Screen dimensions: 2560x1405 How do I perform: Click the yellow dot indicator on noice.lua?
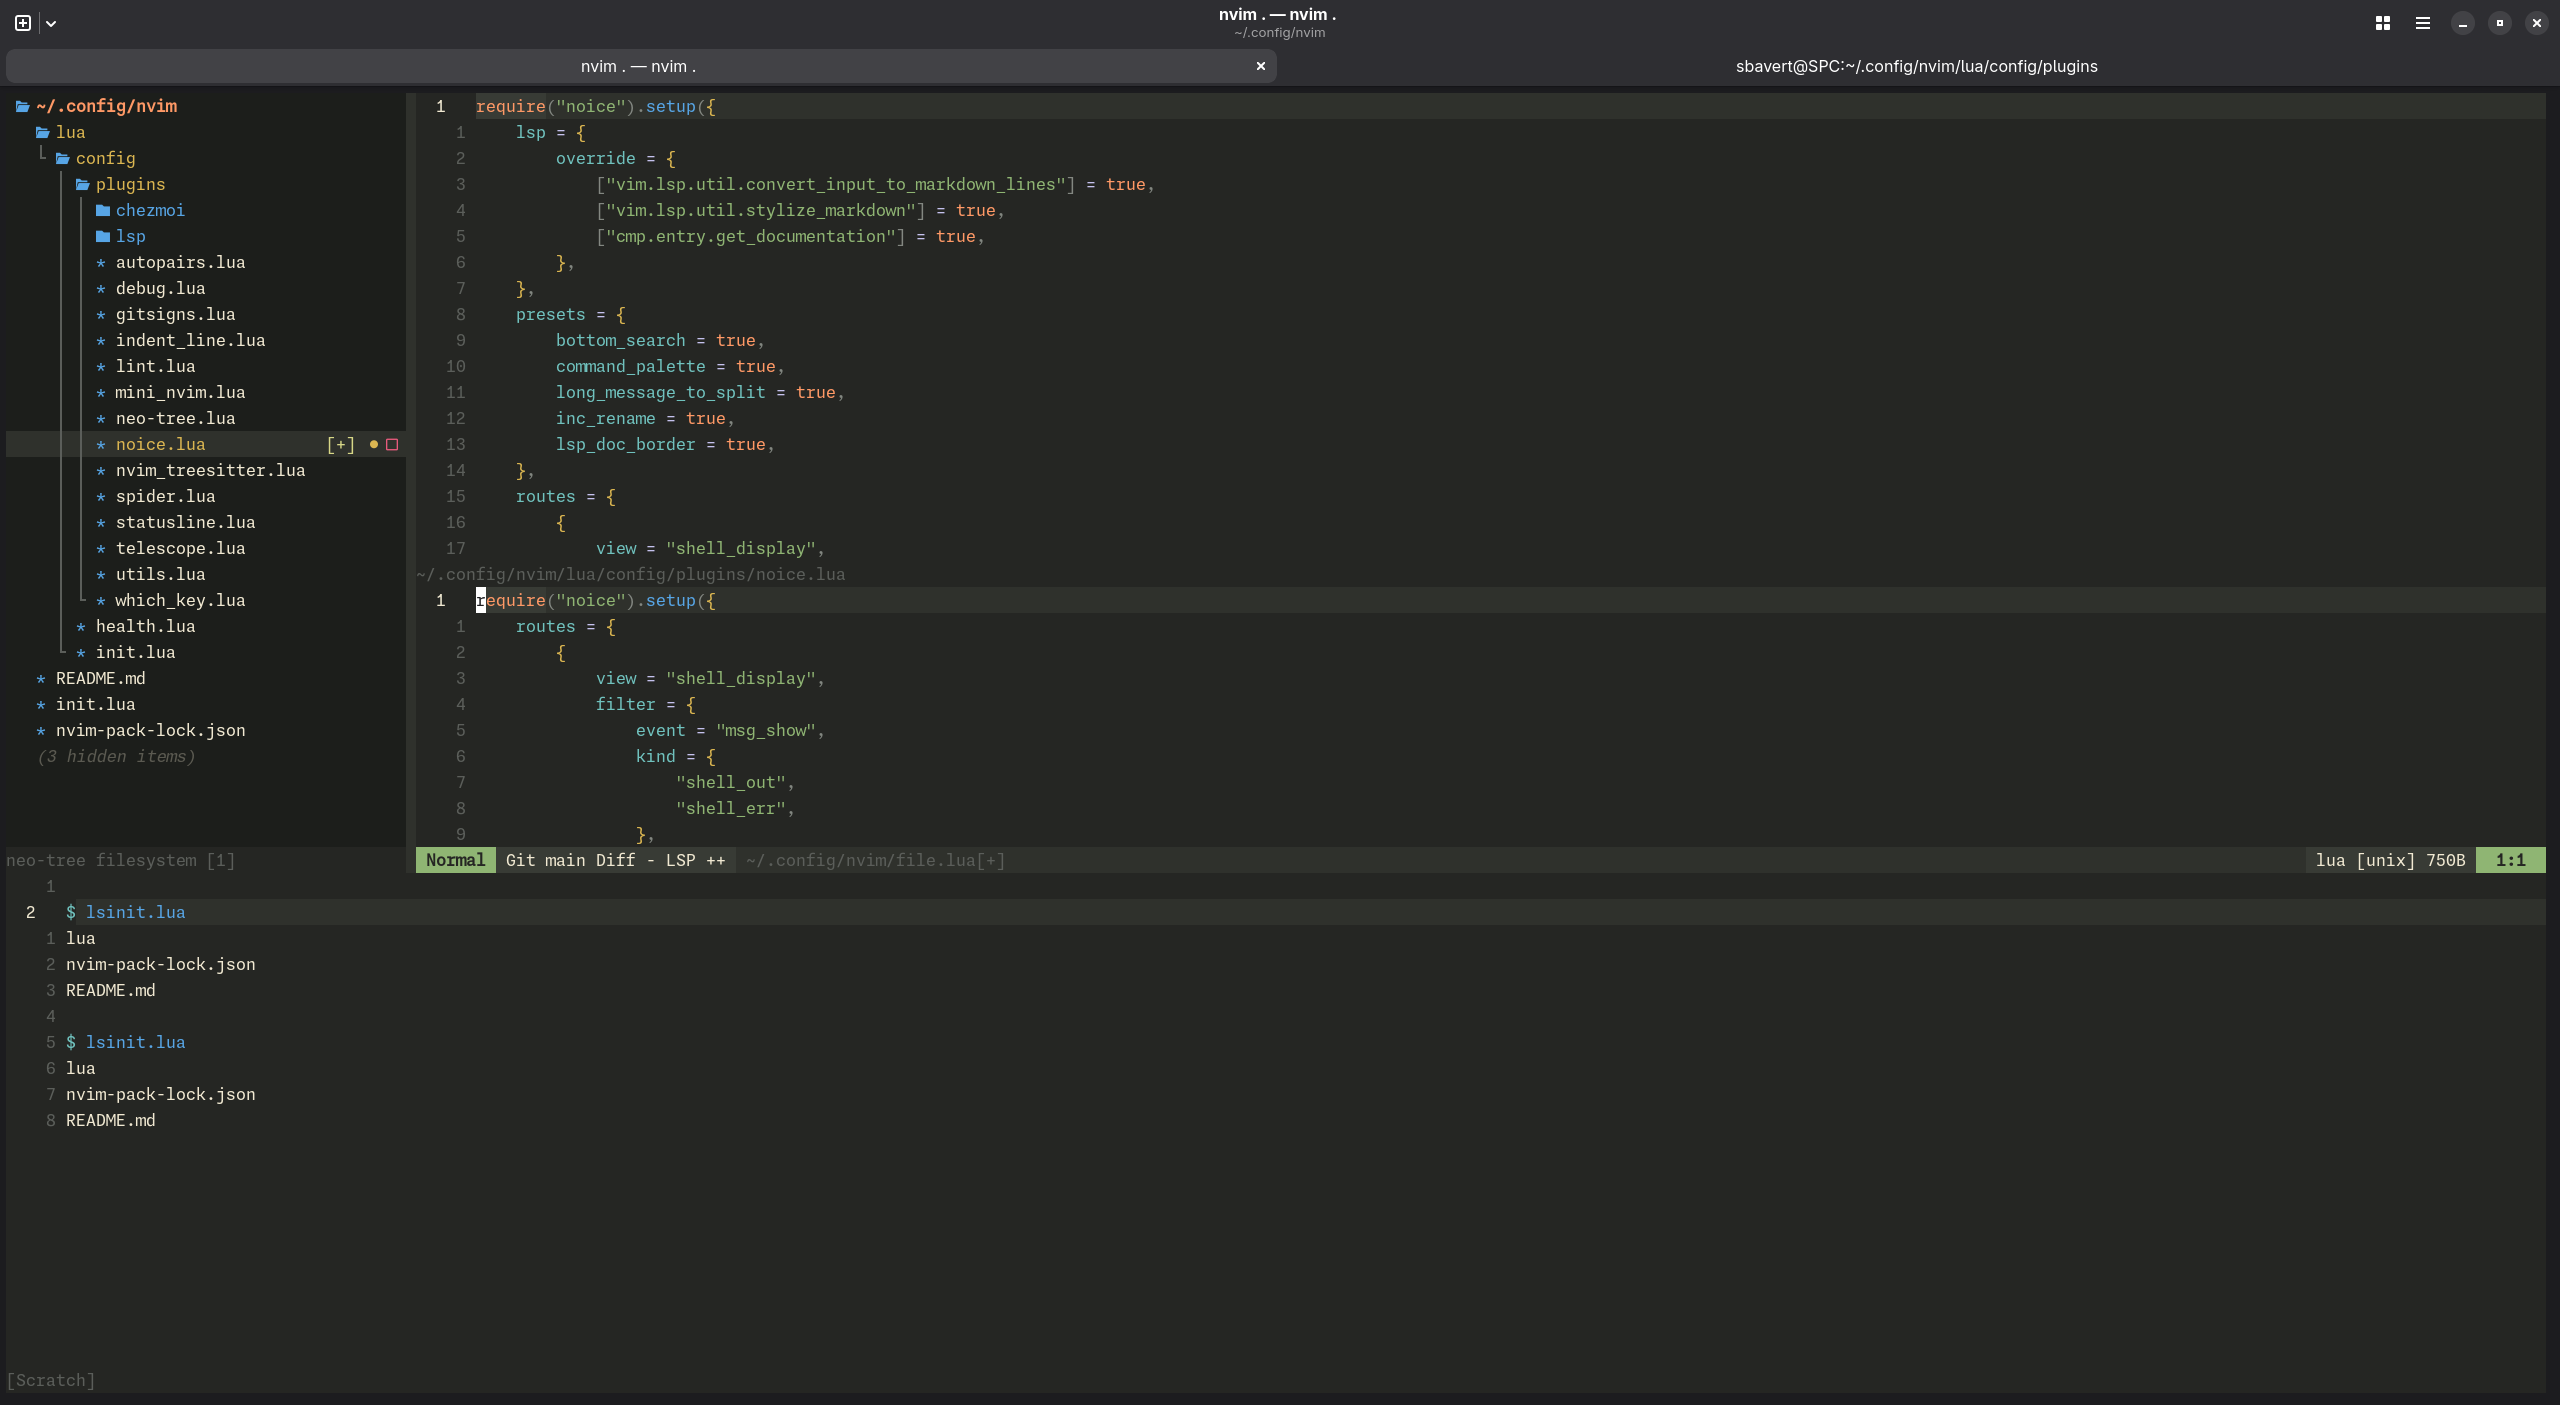click(x=374, y=444)
